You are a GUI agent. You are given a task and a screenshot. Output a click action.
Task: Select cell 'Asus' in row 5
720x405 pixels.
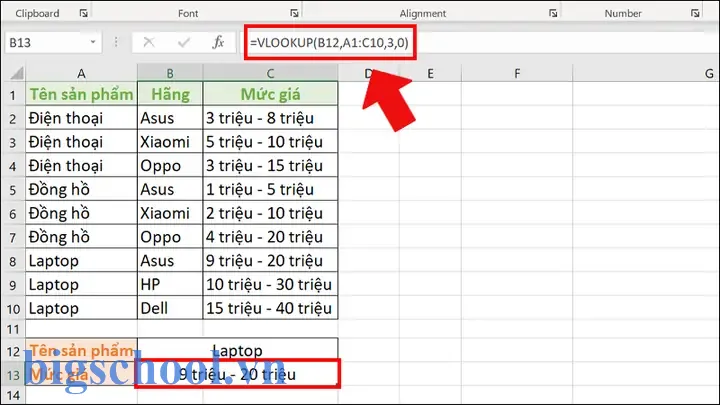click(x=170, y=190)
